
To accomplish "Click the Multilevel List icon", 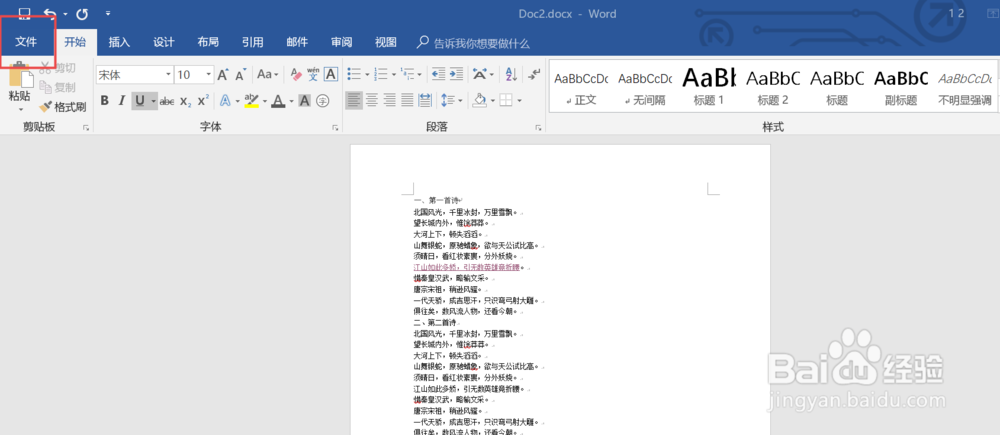I will pyautogui.click(x=407, y=75).
